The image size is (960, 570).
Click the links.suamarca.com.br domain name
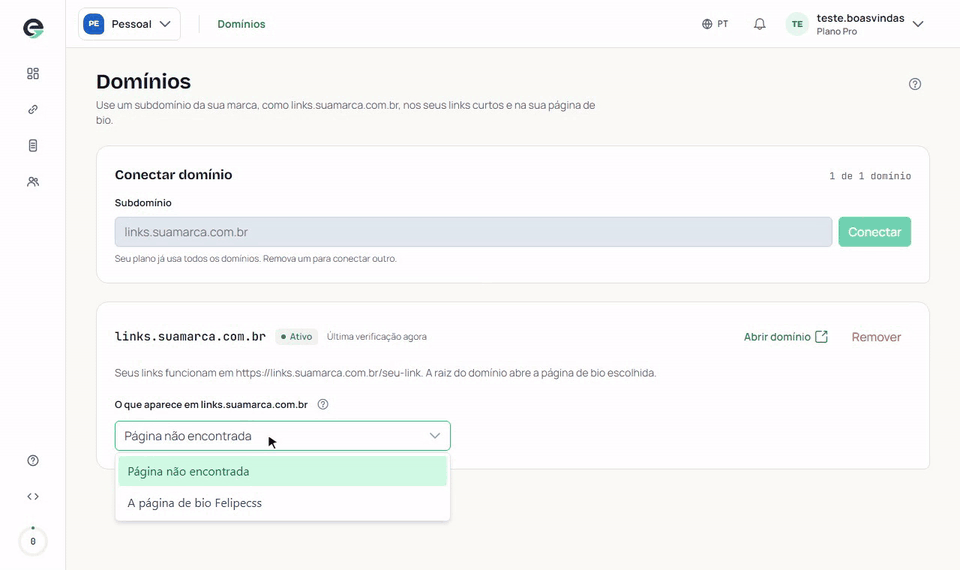[190, 336]
